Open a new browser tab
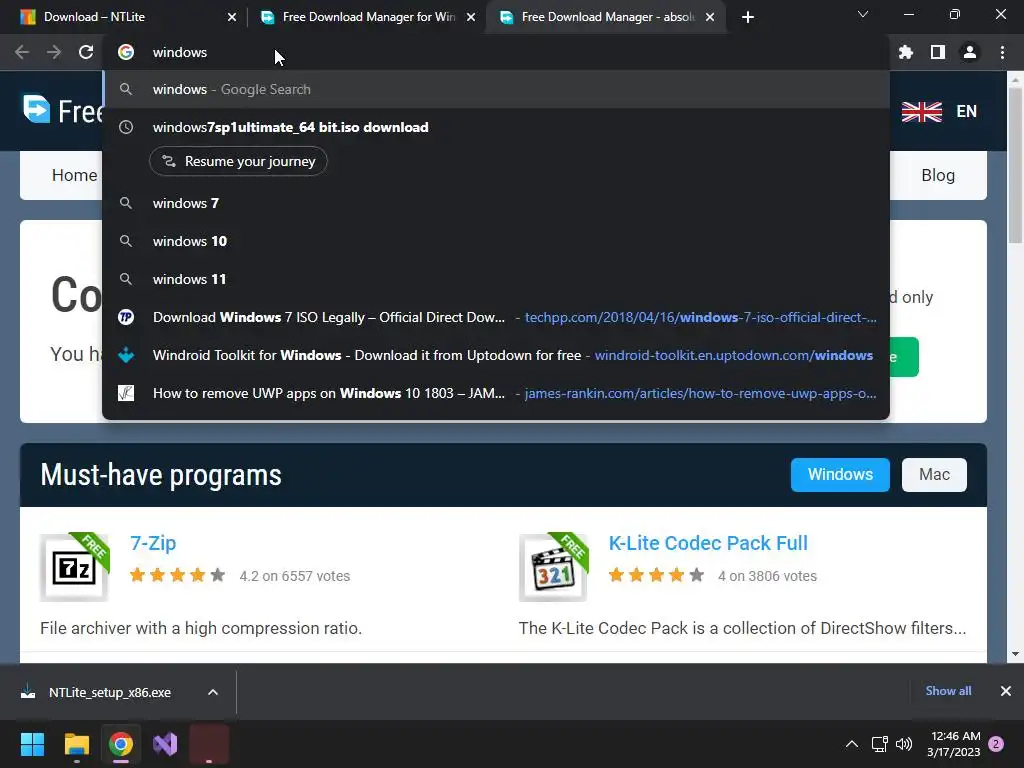The width and height of the screenshot is (1024, 768). click(x=748, y=17)
